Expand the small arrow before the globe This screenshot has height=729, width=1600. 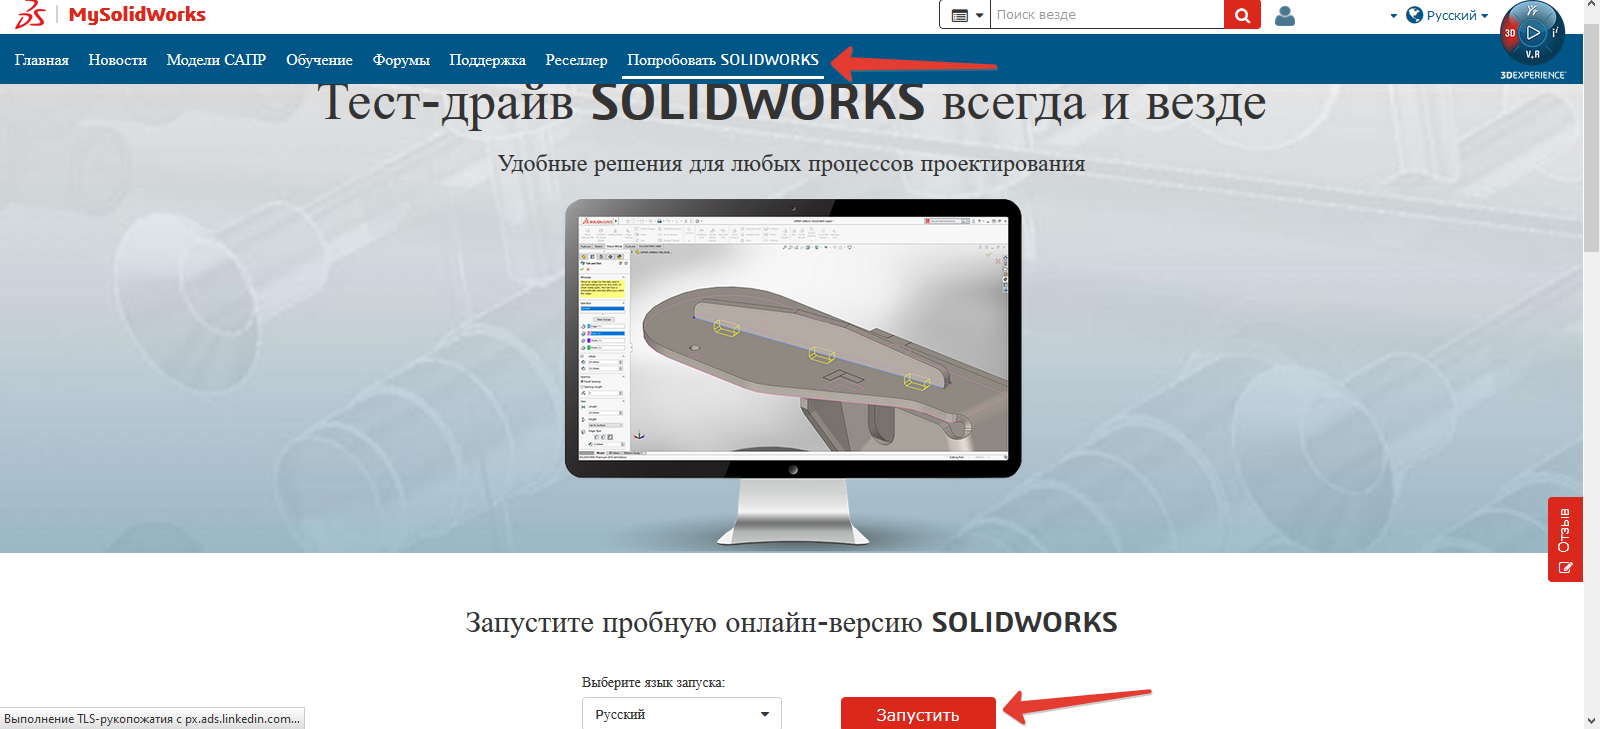[x=1394, y=16]
